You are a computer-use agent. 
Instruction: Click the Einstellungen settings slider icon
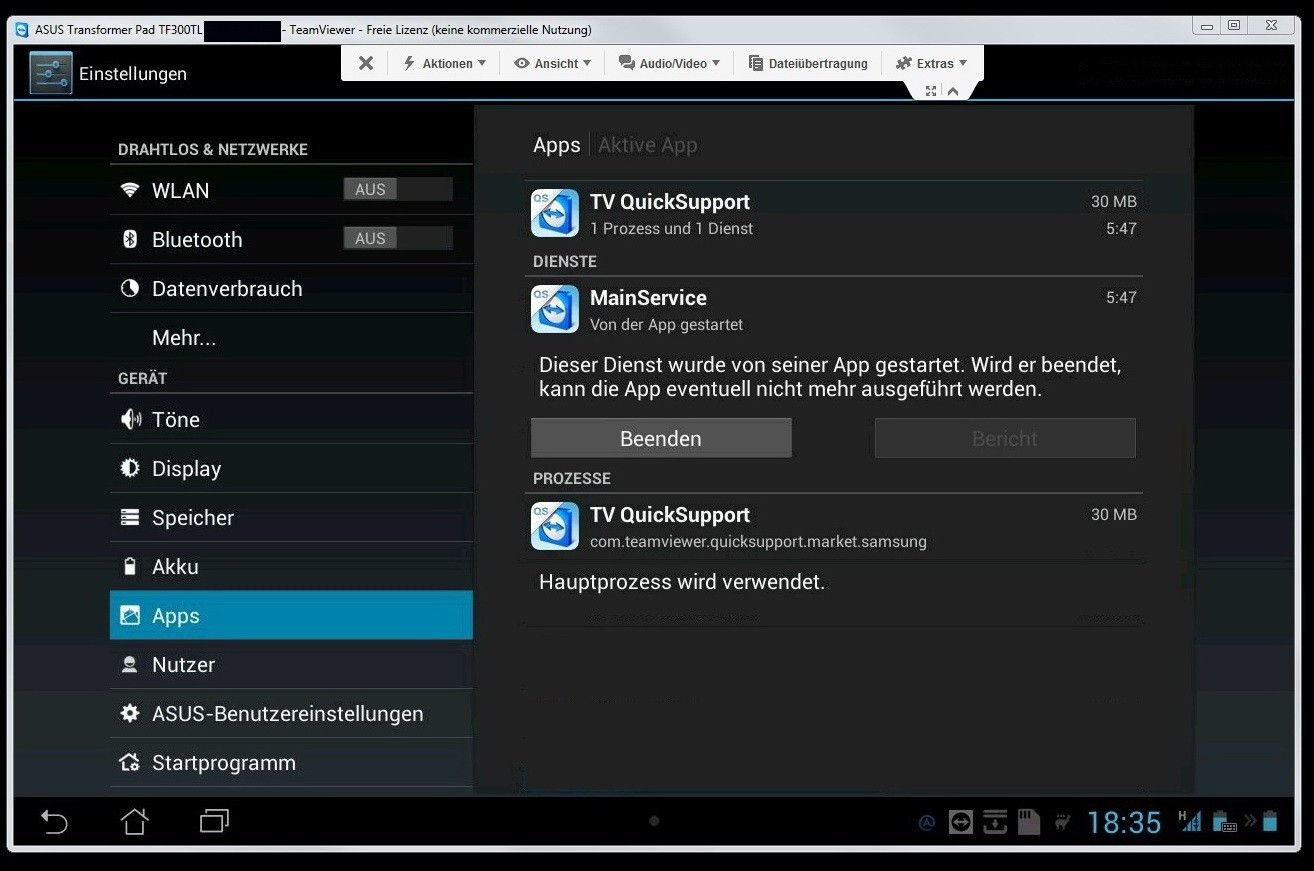[x=51, y=73]
